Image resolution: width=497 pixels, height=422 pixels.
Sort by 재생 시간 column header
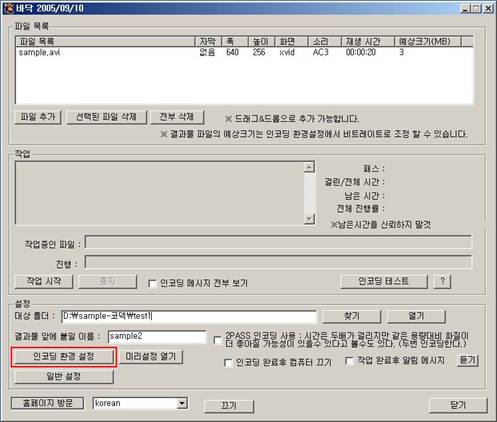pos(368,41)
